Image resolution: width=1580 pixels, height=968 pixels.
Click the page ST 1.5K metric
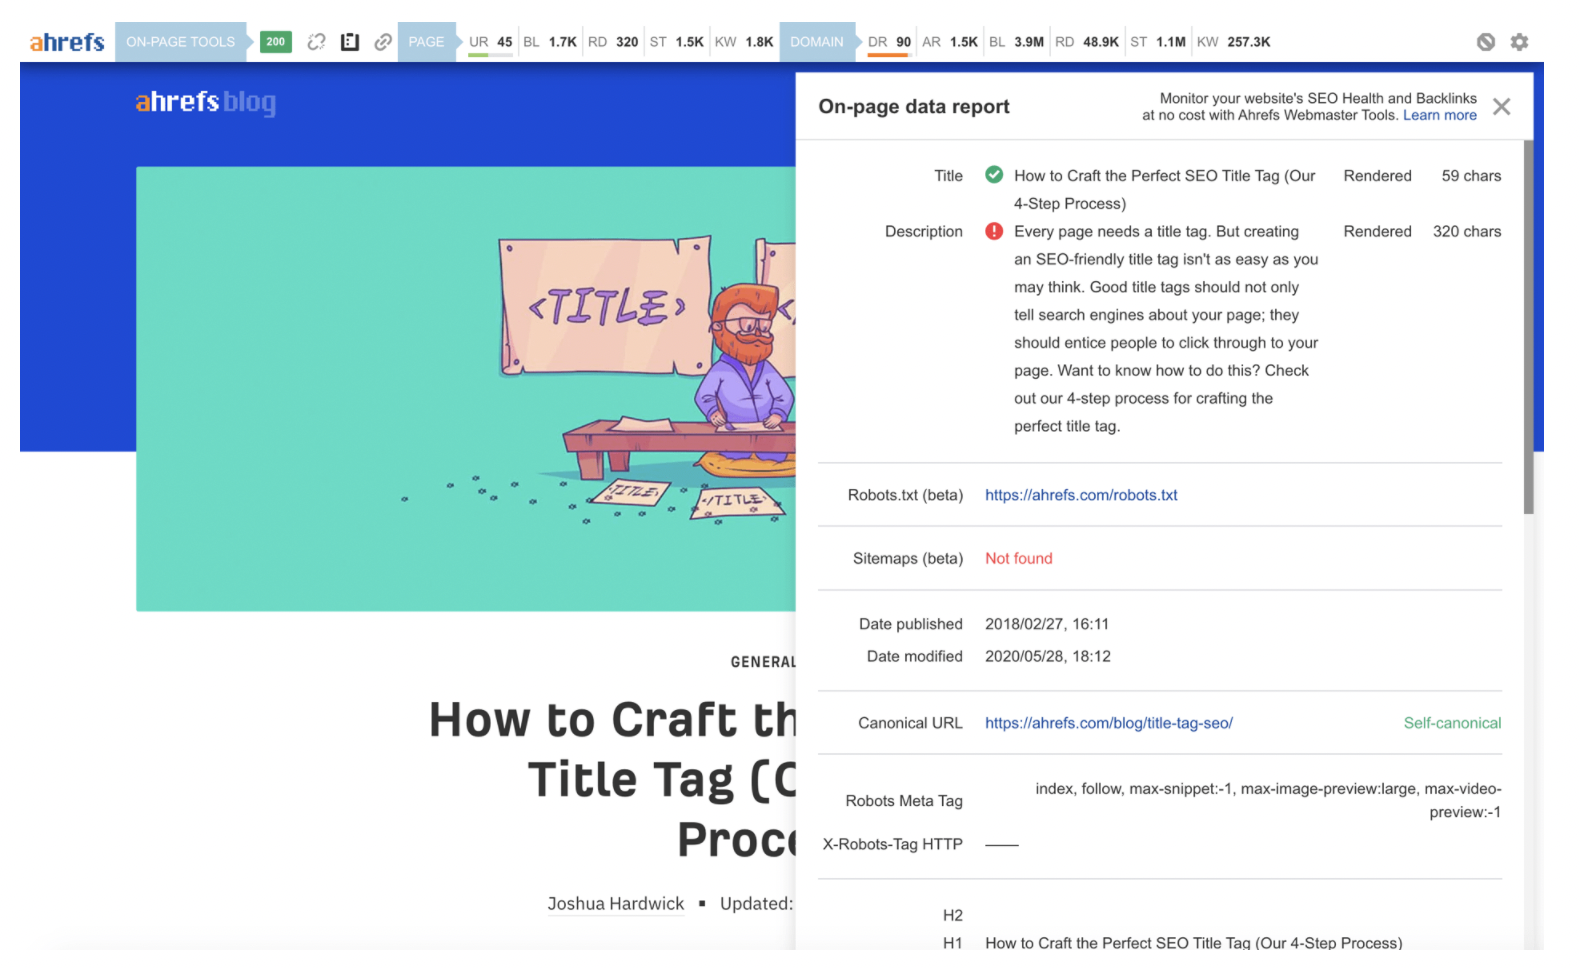tap(677, 42)
